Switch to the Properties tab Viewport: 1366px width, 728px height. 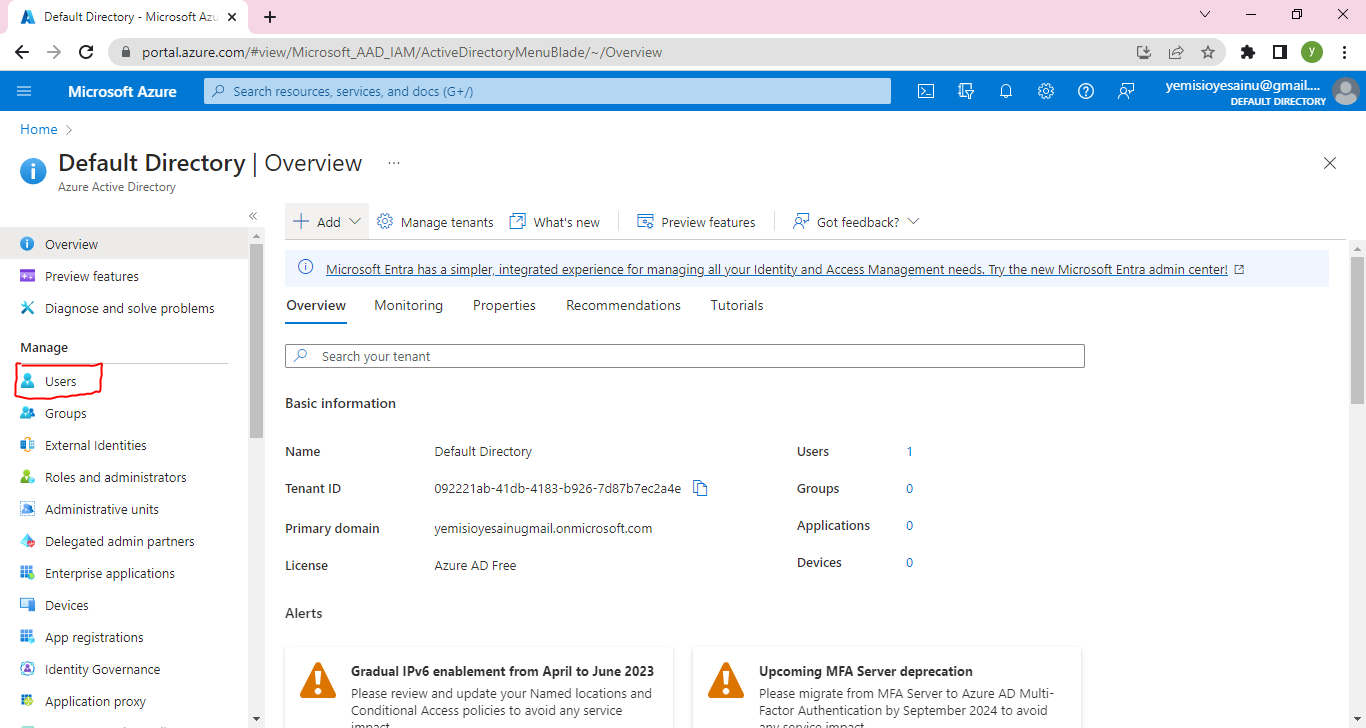(504, 306)
